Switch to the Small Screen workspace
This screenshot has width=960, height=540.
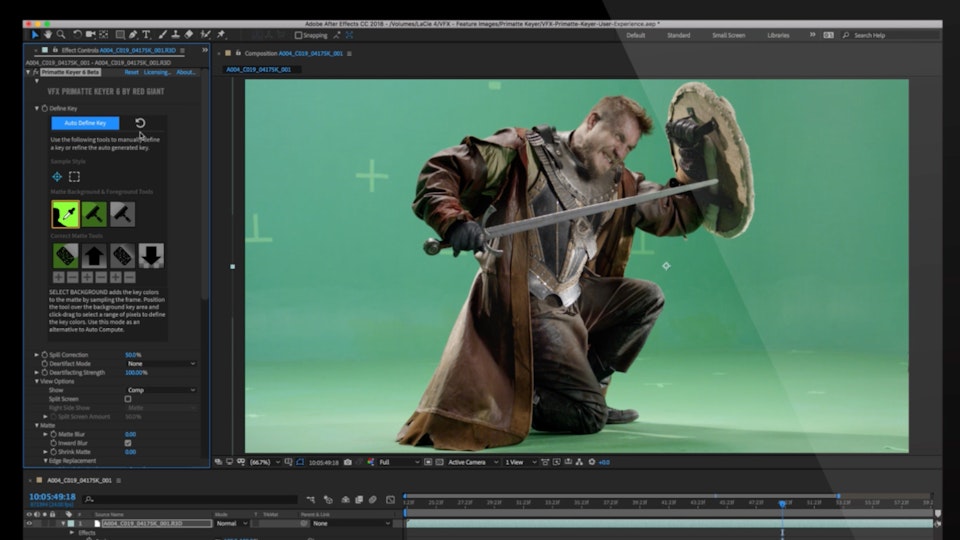(x=728, y=35)
